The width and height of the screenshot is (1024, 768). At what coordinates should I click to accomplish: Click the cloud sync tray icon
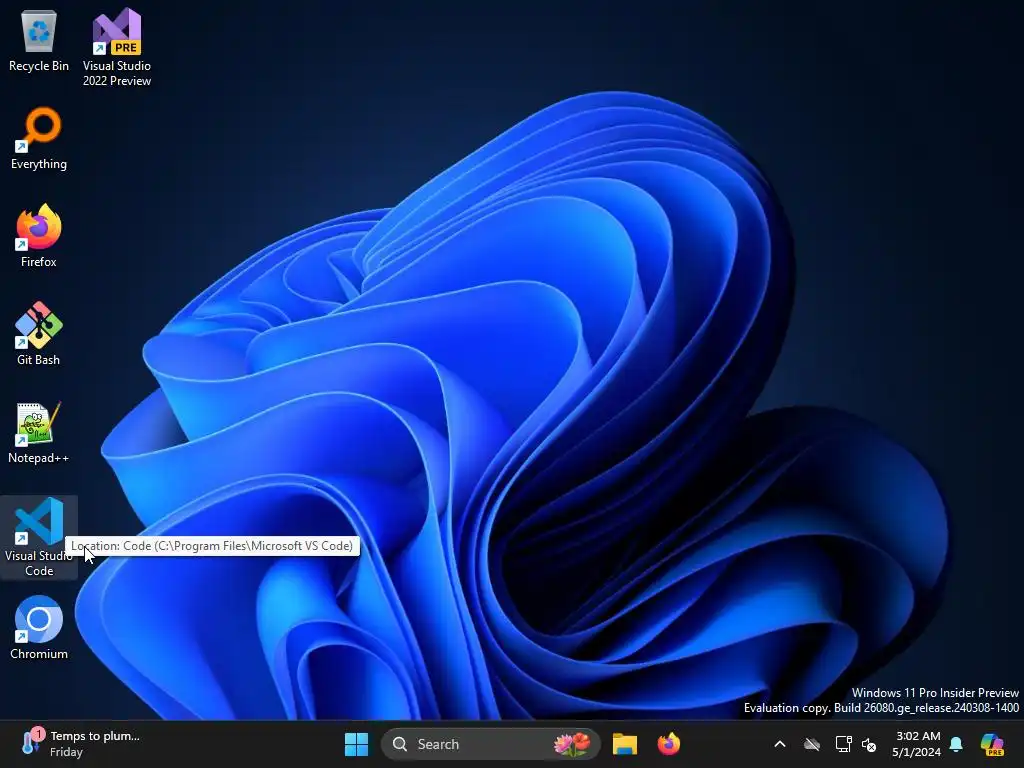pyautogui.click(x=812, y=744)
